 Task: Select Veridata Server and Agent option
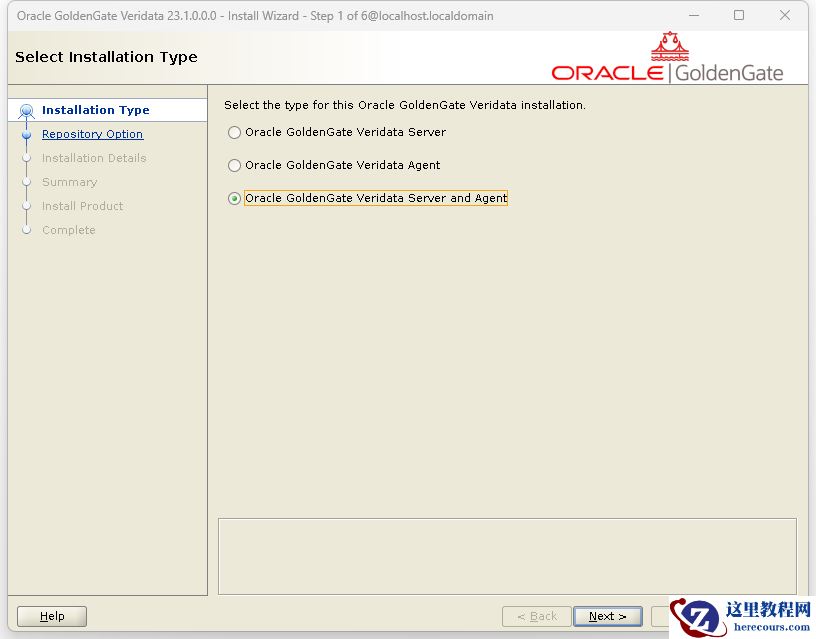(233, 198)
